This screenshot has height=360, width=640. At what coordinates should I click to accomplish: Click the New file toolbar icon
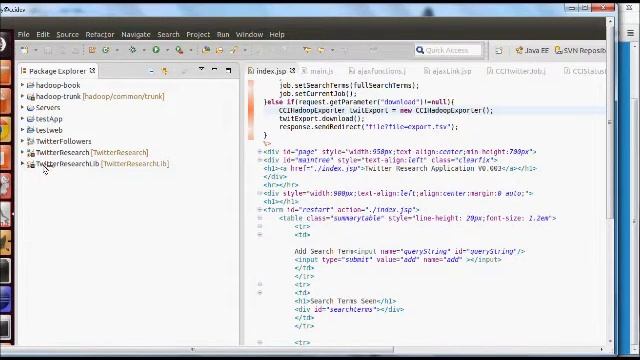point(24,50)
